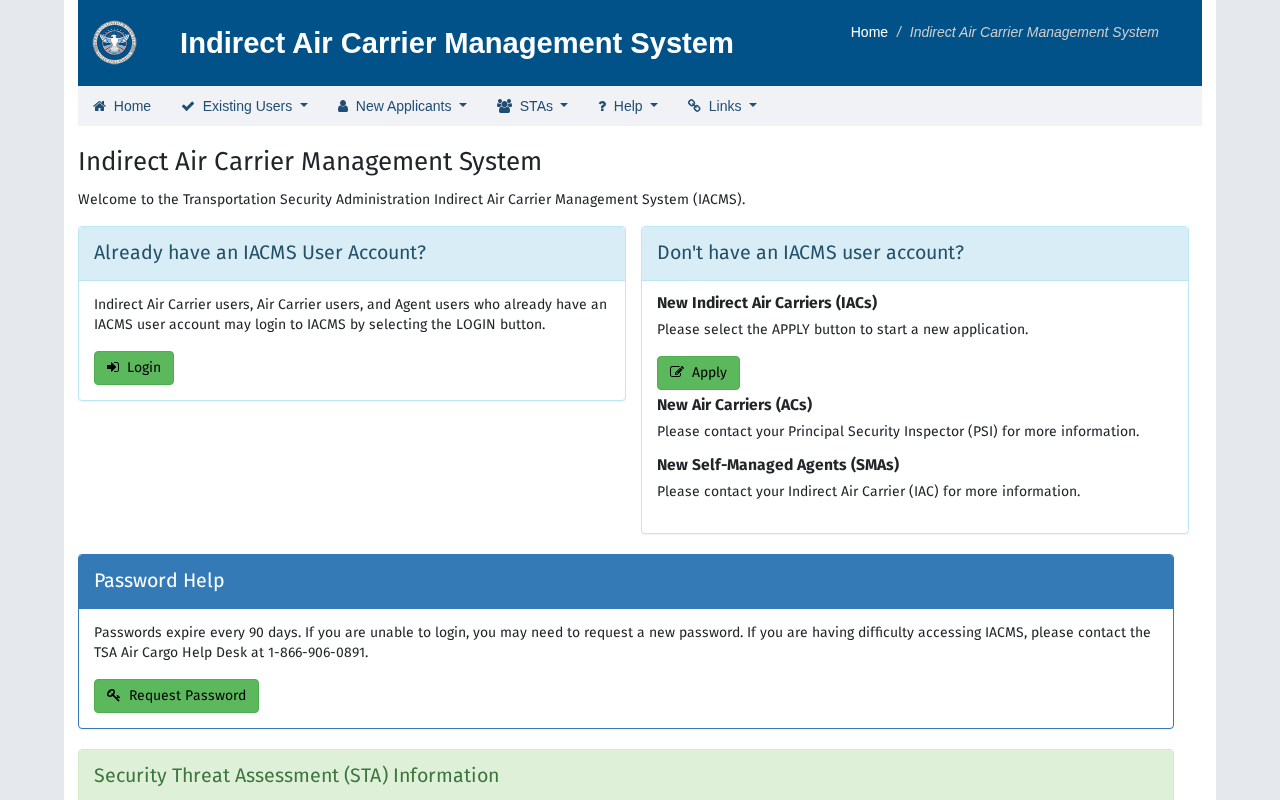The image size is (1280, 800).
Task: Click the 'Password Help' panel heading
Action: coord(159,581)
